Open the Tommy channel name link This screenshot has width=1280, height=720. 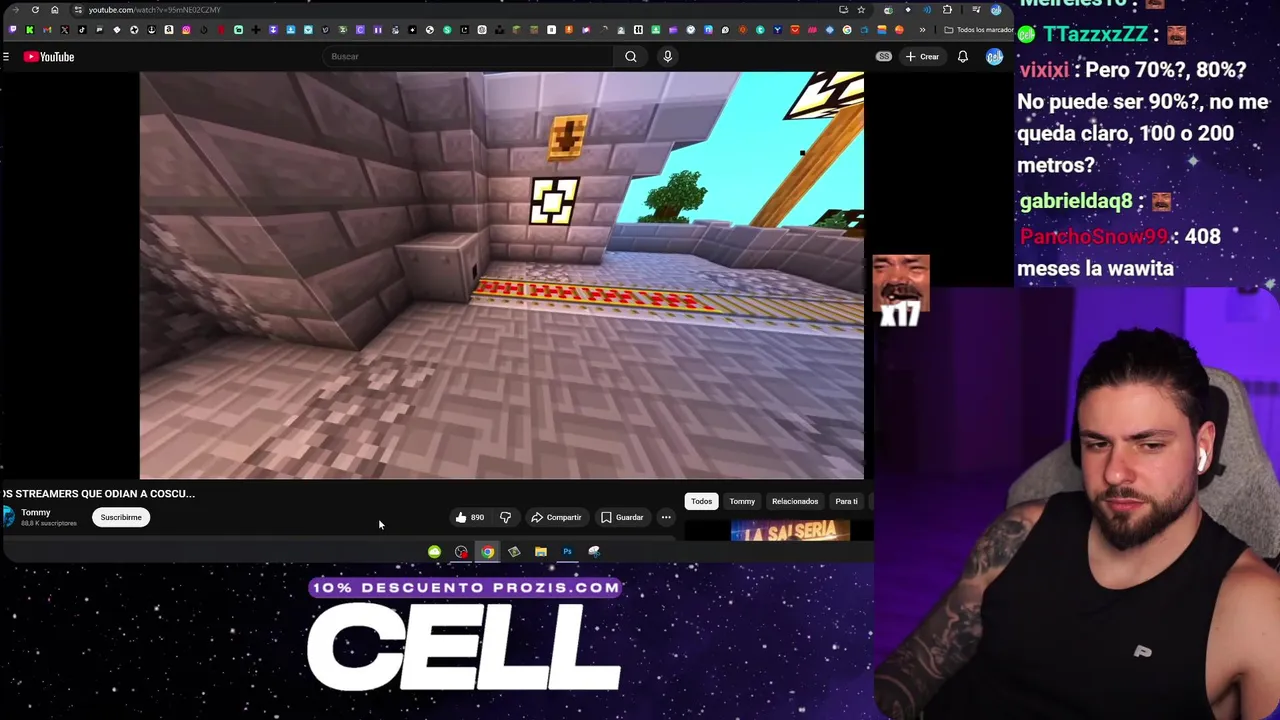click(x=36, y=513)
